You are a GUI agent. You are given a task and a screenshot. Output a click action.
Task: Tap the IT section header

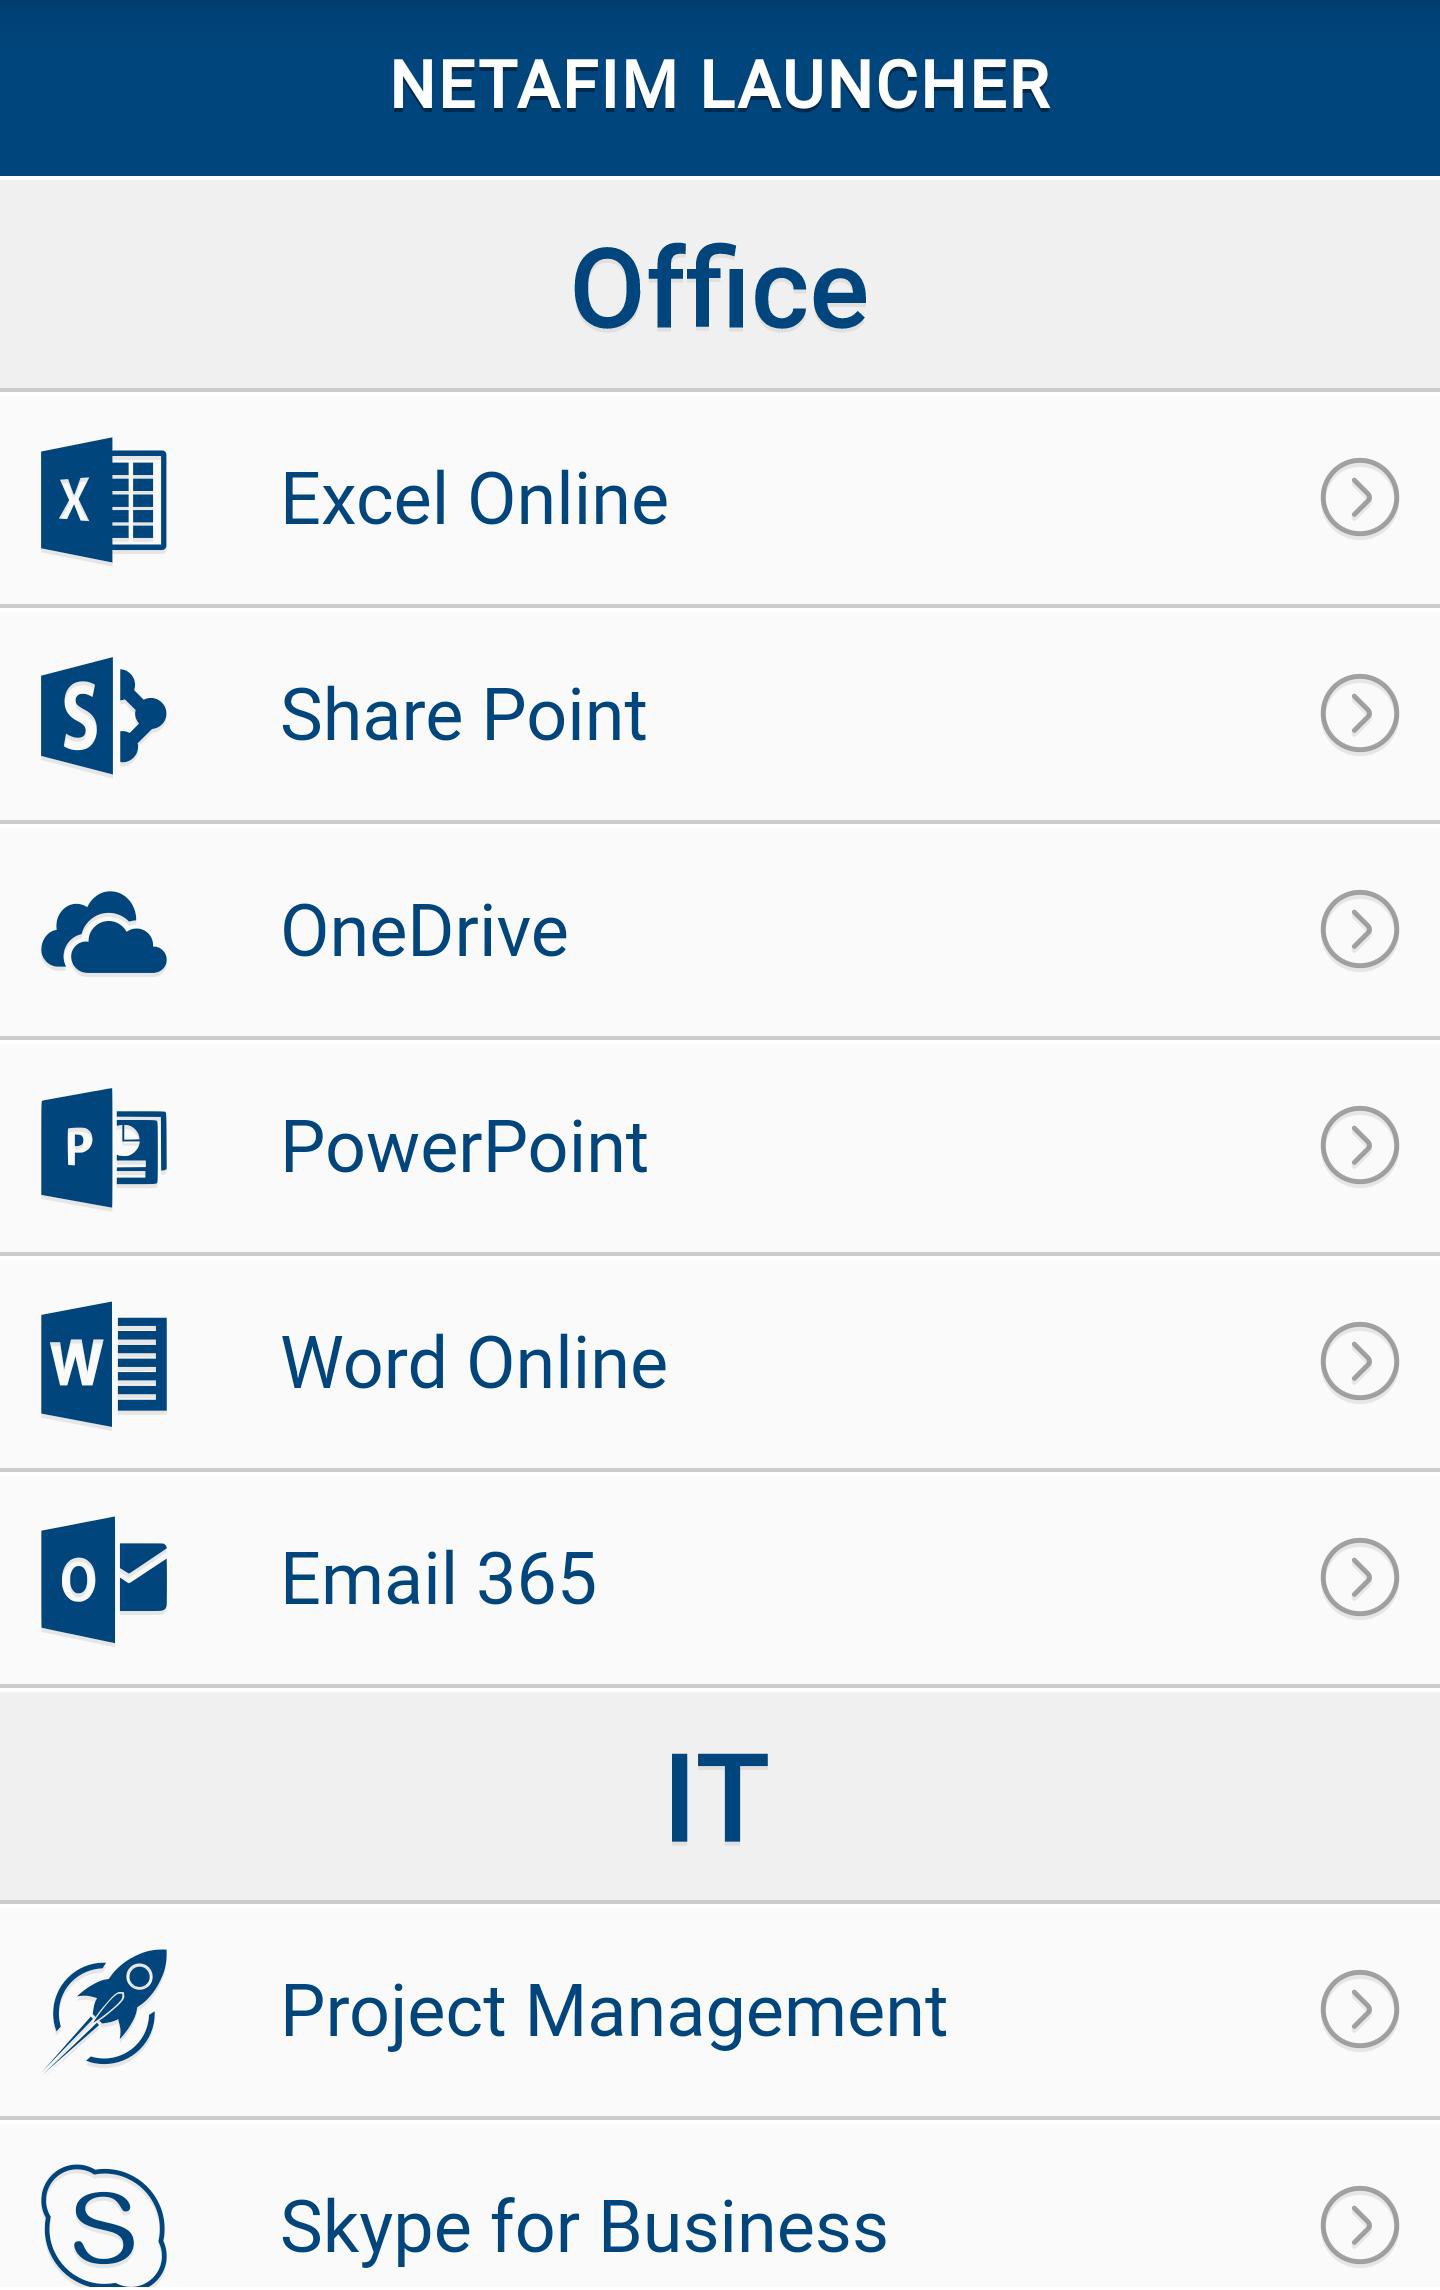[x=720, y=1795]
